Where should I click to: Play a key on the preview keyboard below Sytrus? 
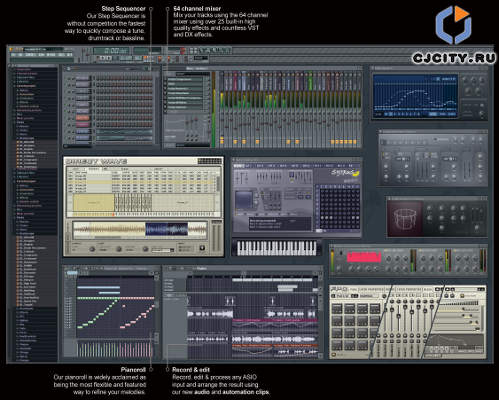[x=277, y=248]
